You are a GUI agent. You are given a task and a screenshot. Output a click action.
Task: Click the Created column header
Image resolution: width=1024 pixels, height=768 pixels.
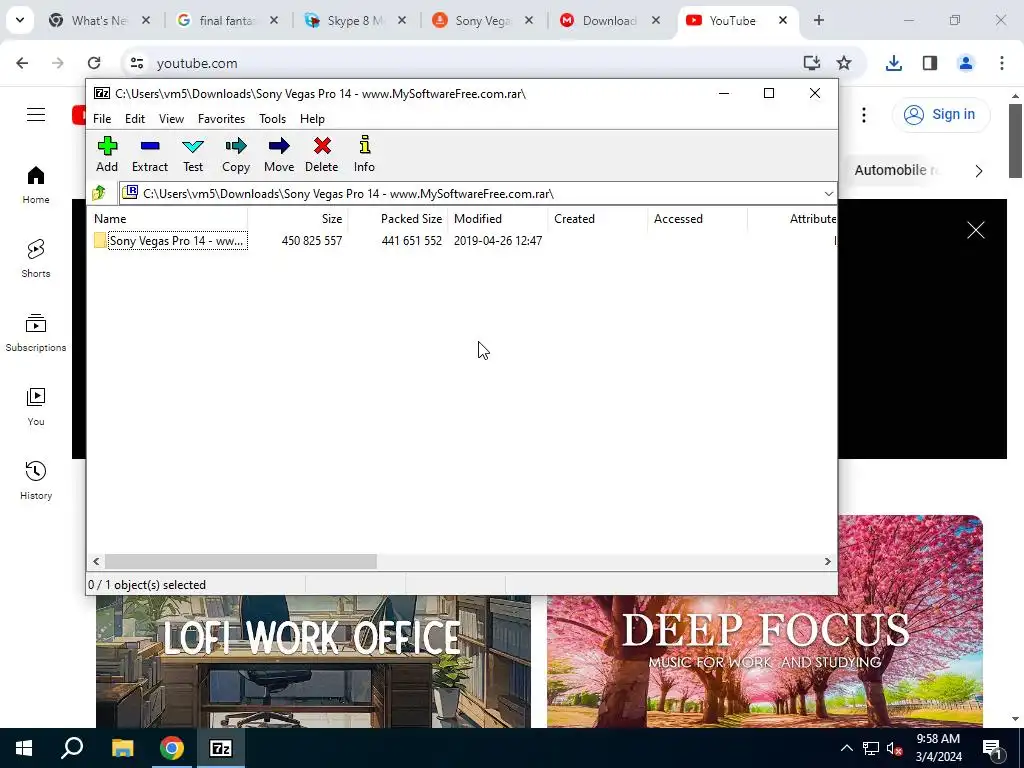tap(598, 219)
